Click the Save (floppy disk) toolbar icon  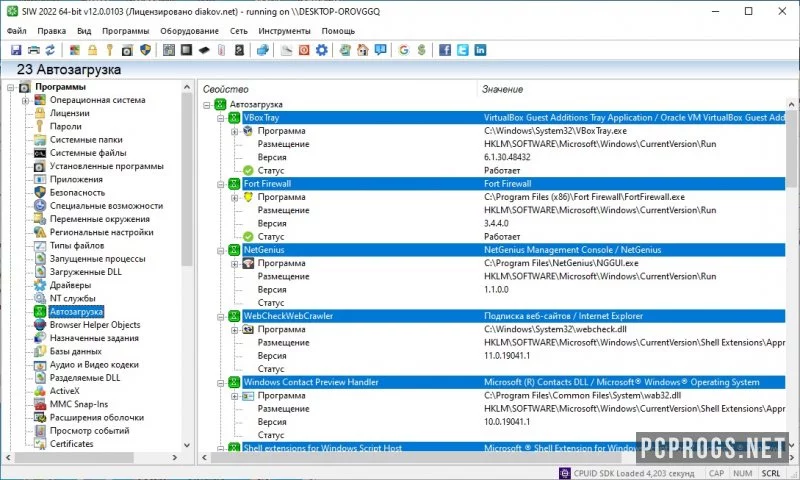(16, 50)
